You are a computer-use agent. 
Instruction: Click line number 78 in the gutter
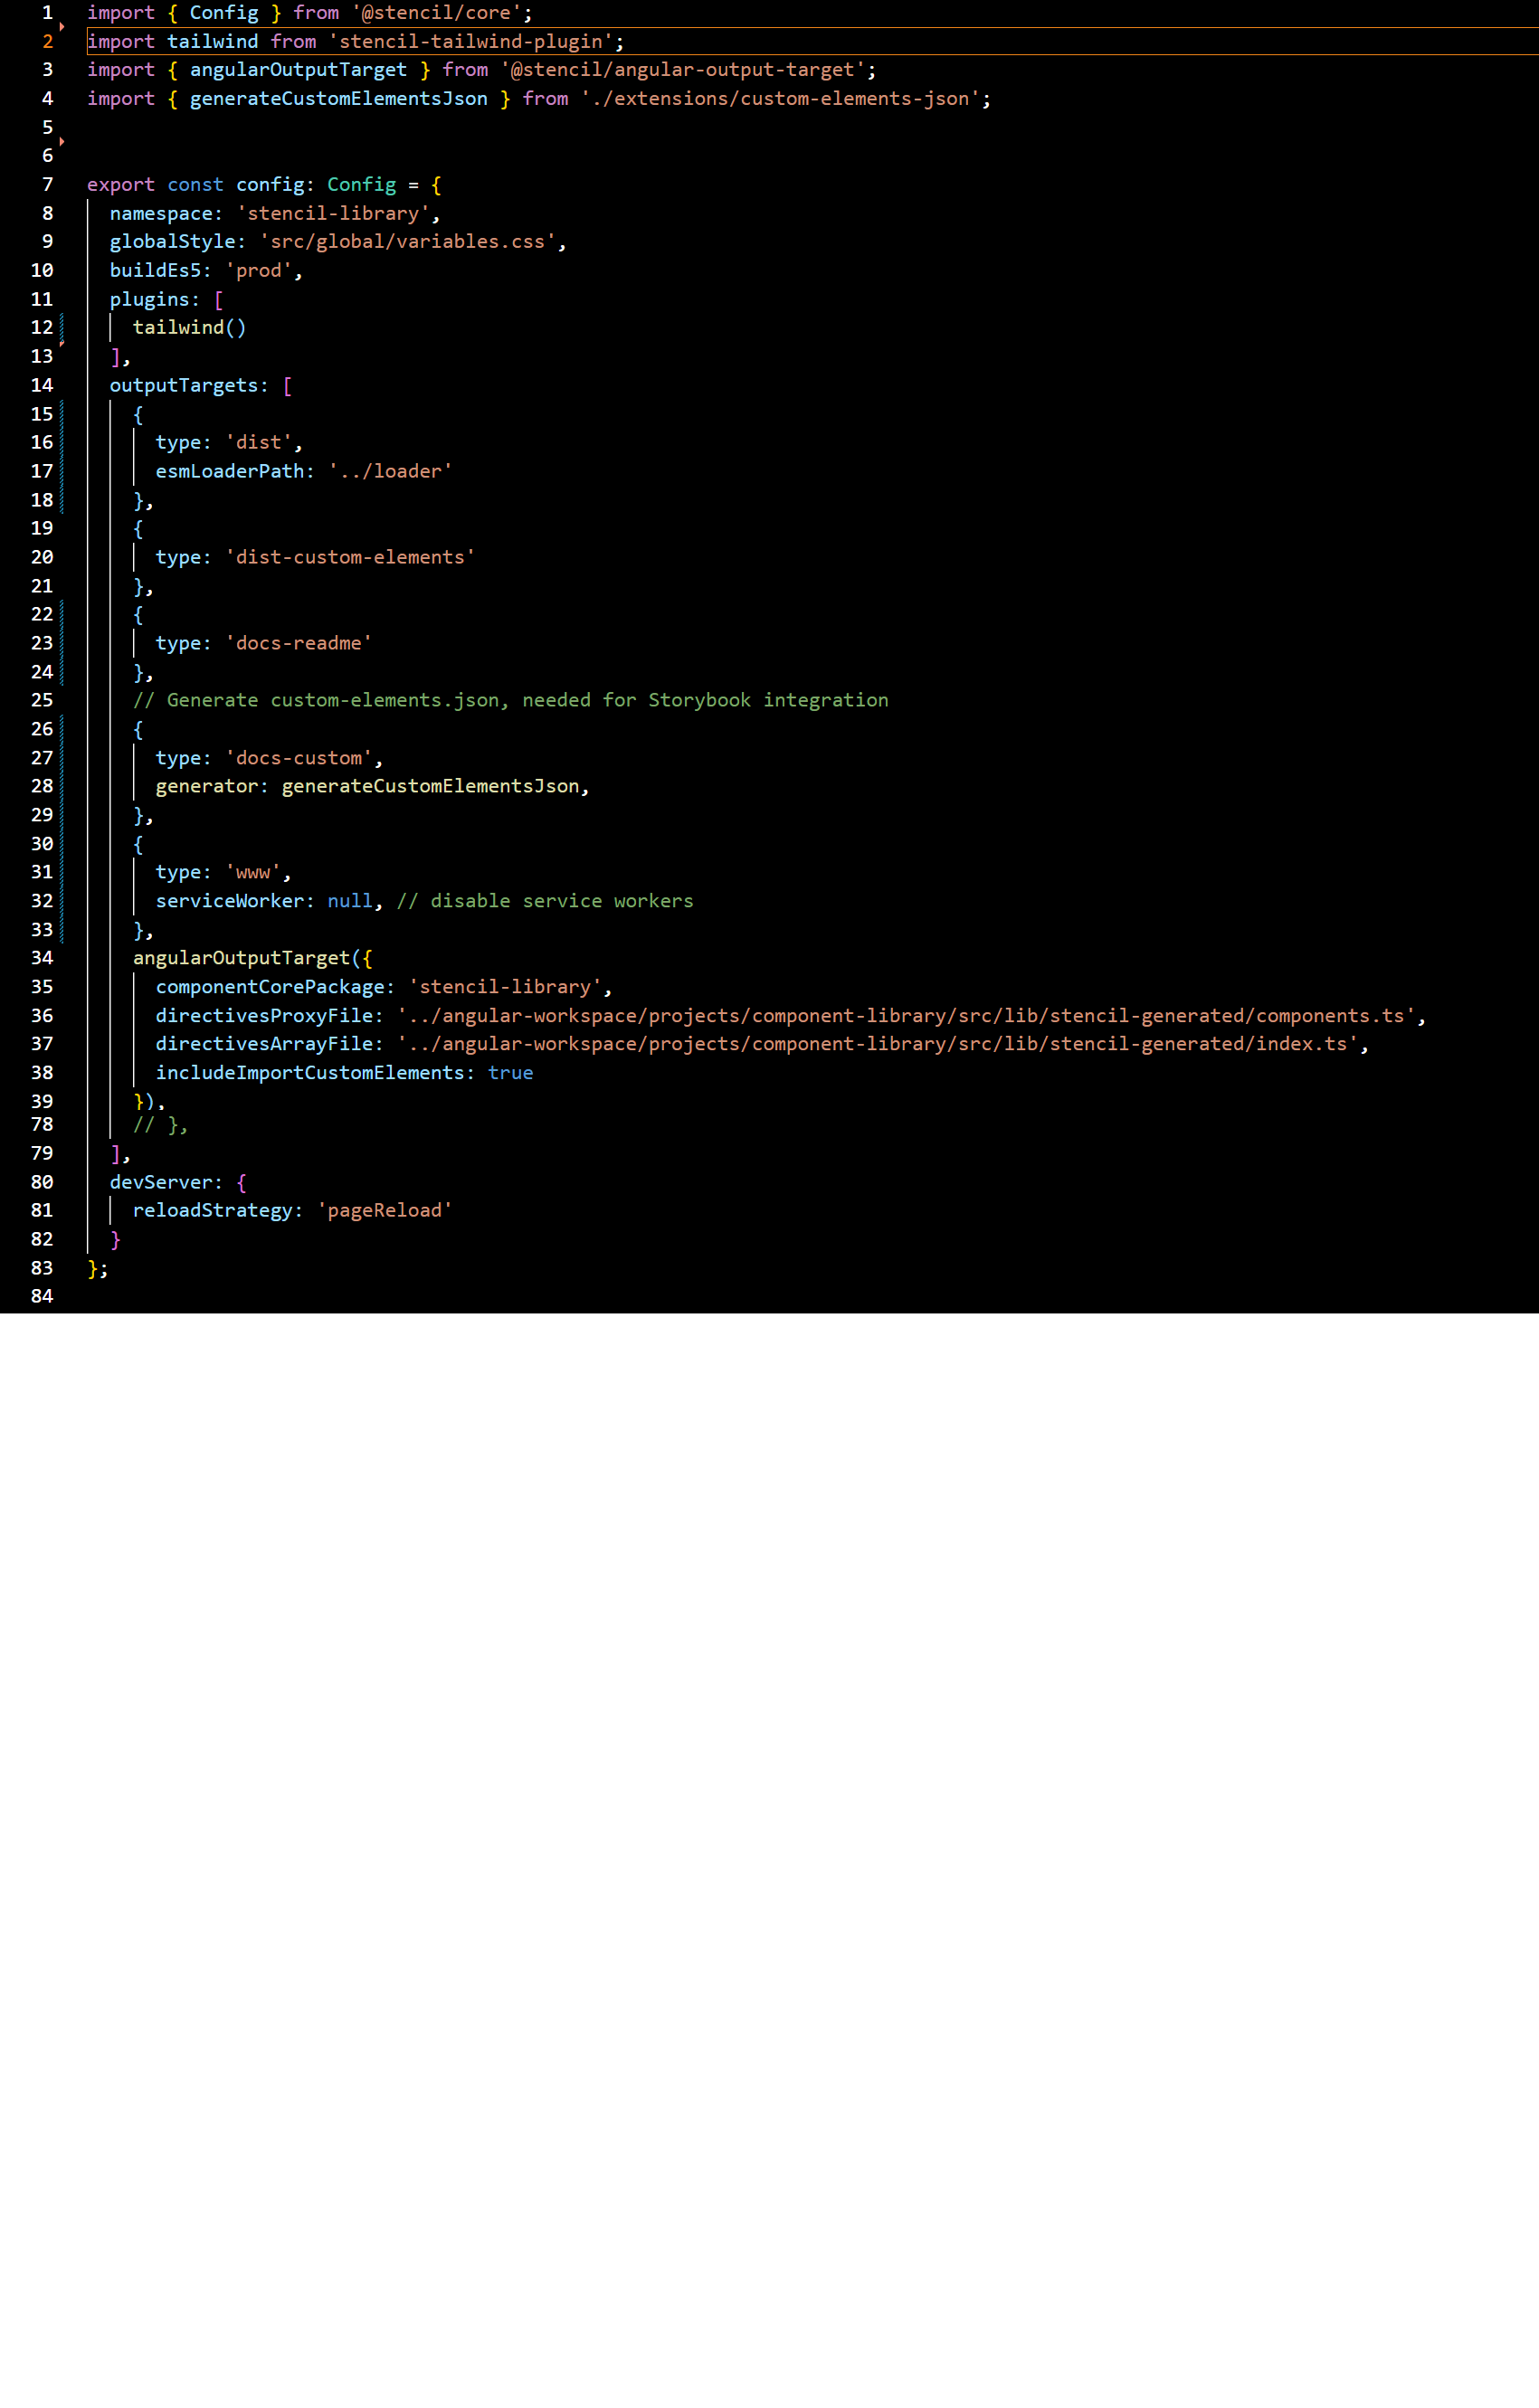click(42, 1126)
